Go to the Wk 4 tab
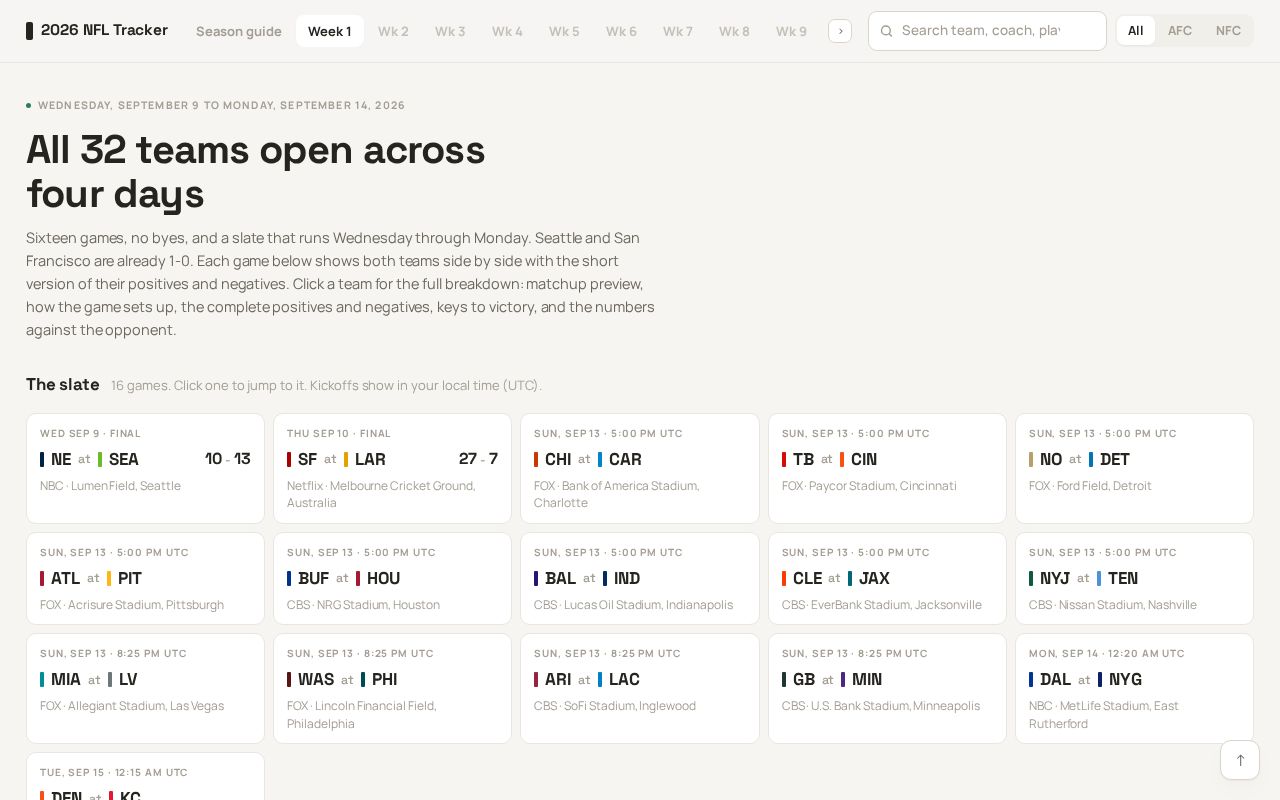 coord(507,31)
